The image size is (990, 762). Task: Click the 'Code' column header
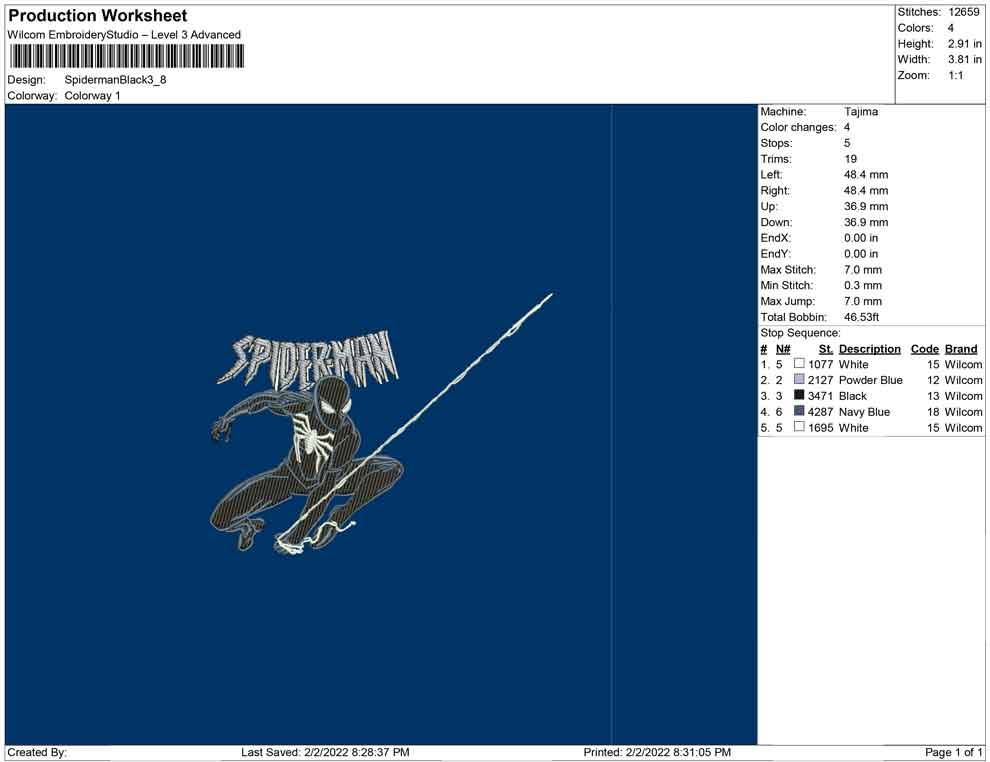[925, 349]
